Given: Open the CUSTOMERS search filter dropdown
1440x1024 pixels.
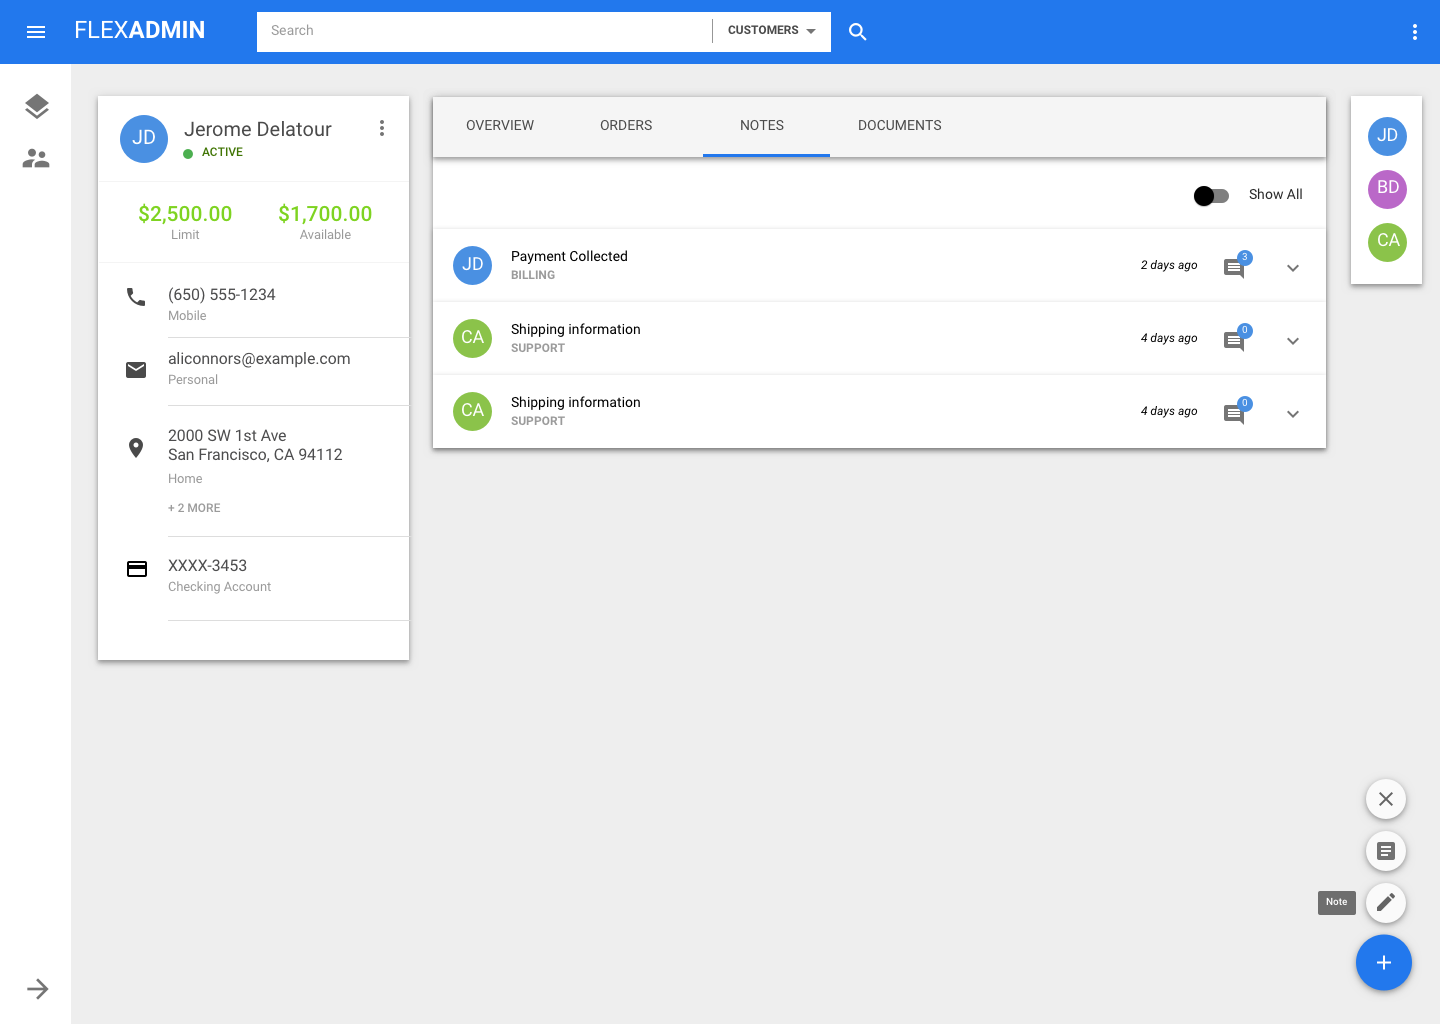Looking at the screenshot, I should click(x=771, y=31).
